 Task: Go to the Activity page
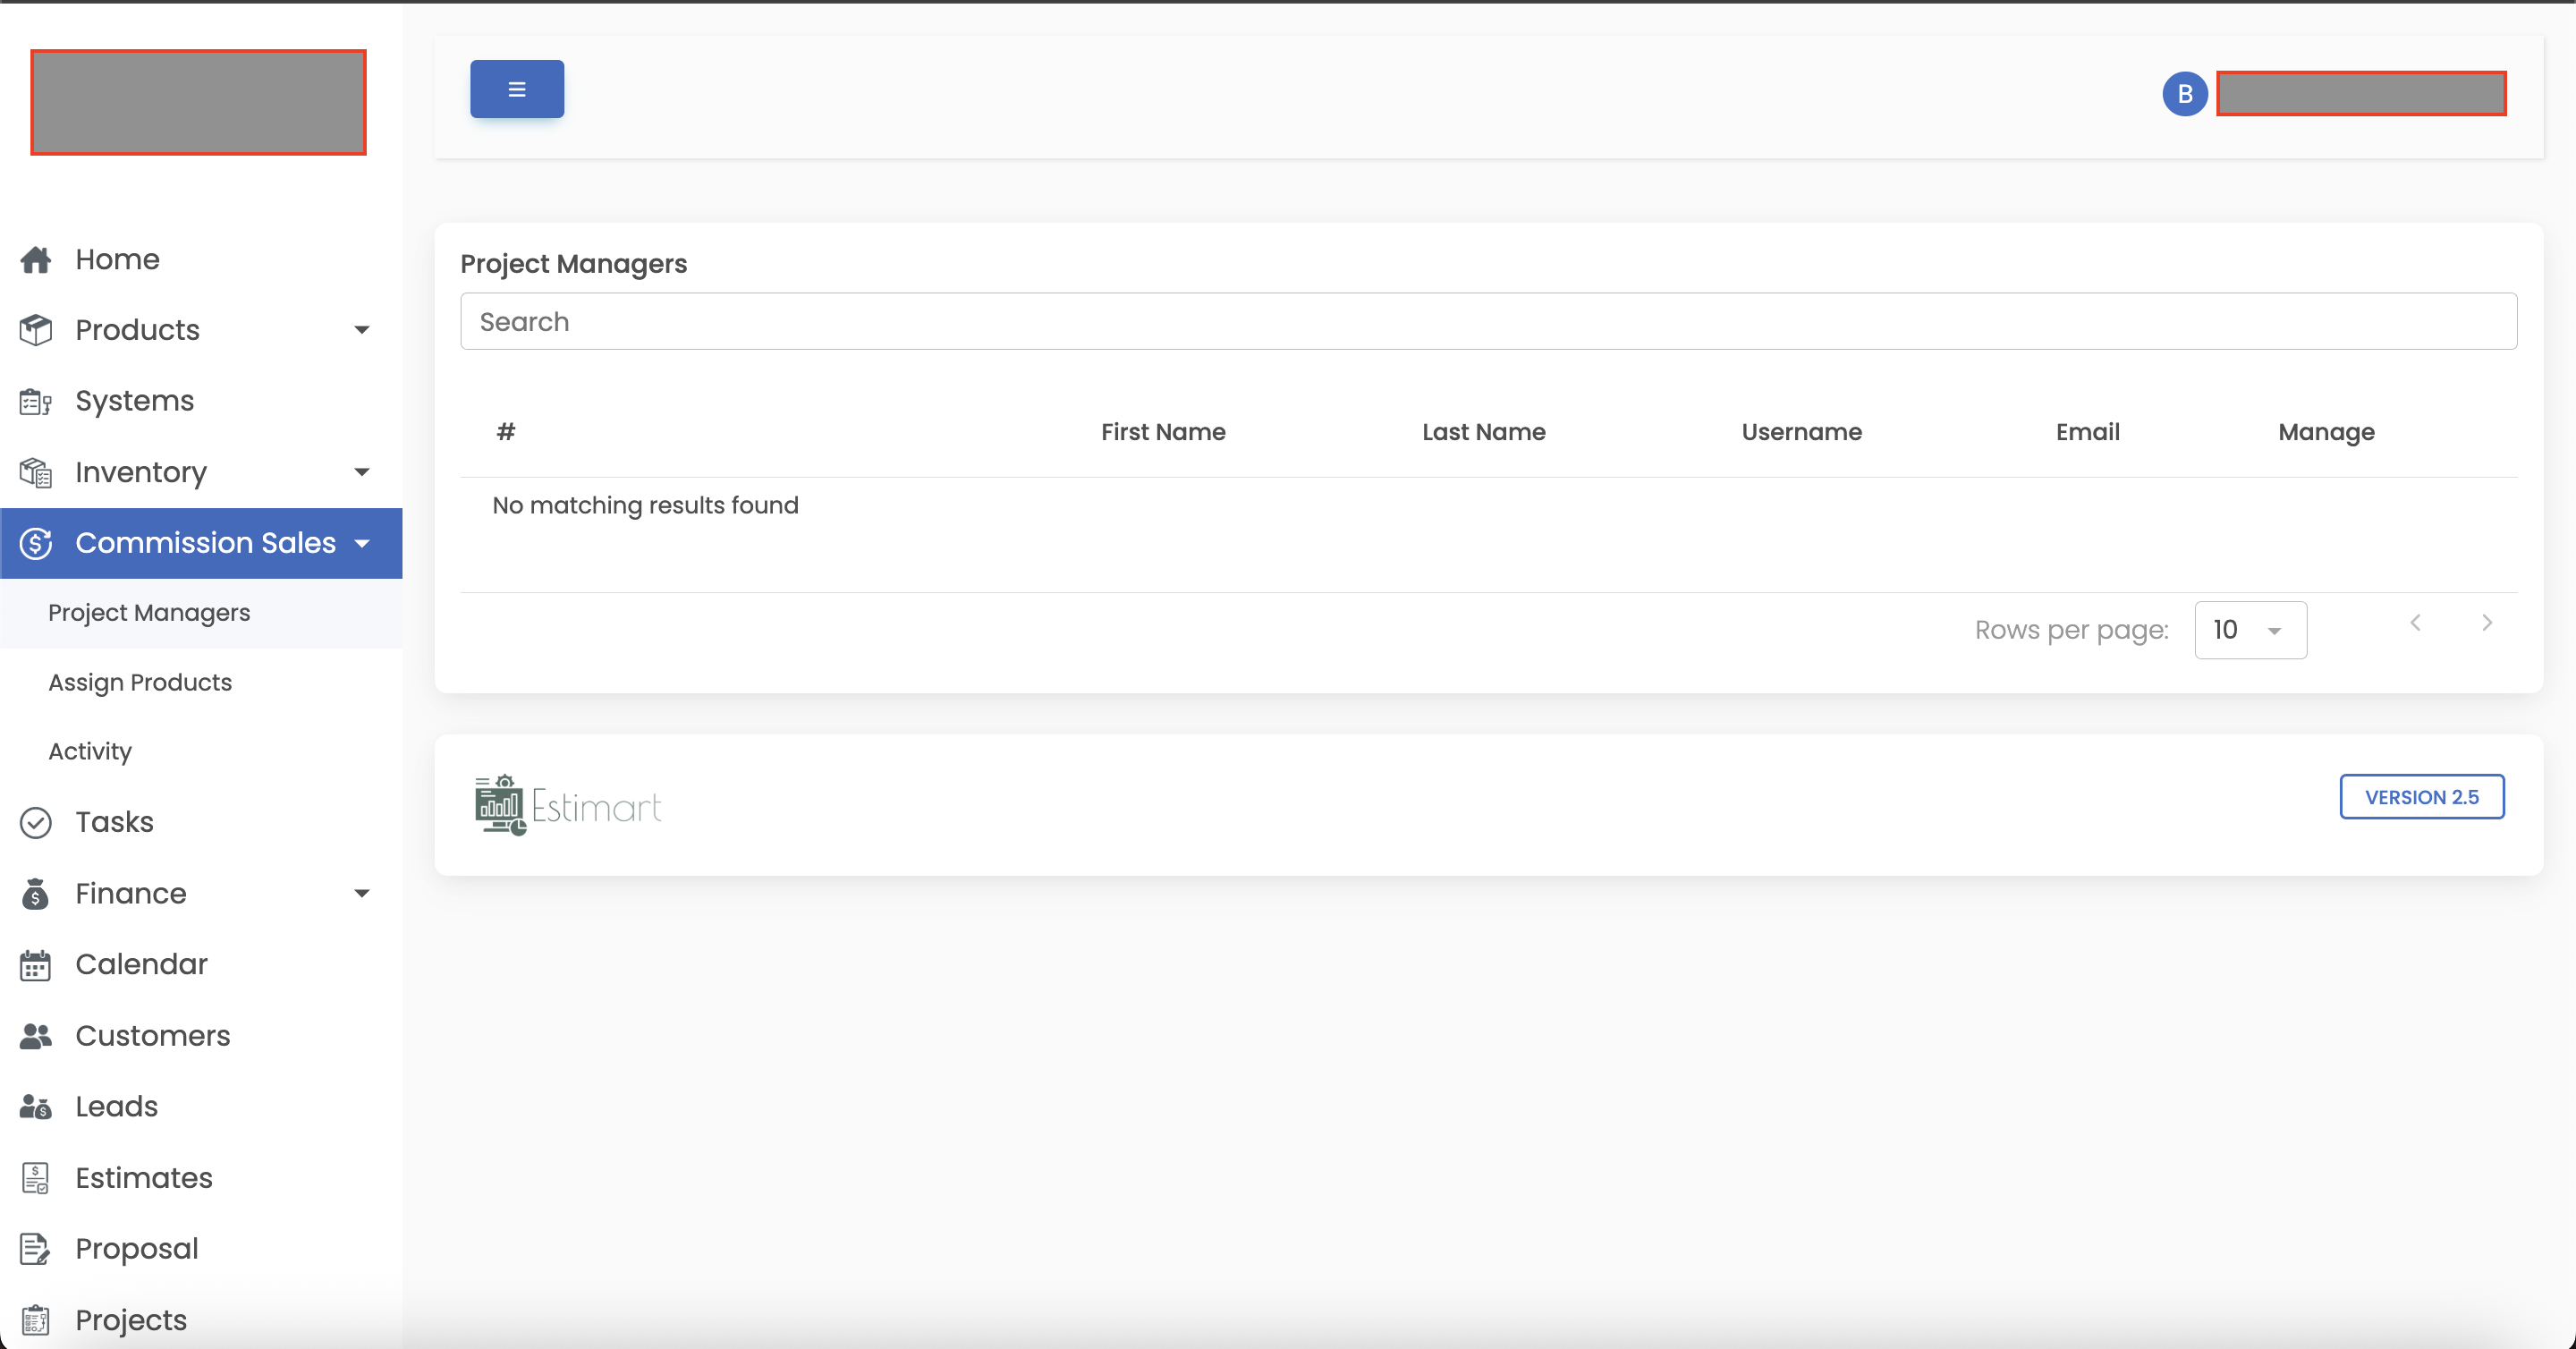[89, 751]
